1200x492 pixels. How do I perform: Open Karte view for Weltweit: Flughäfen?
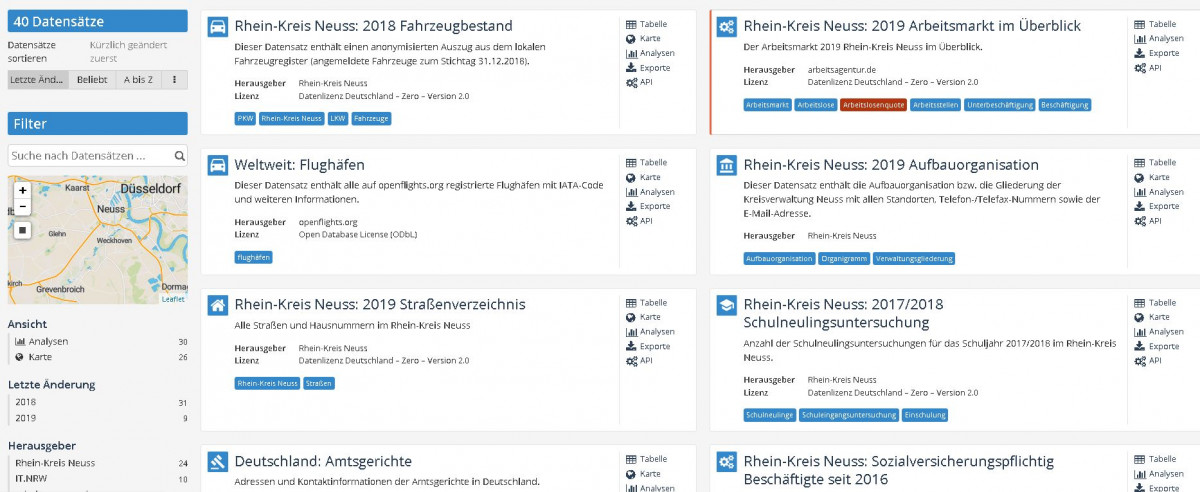tap(651, 177)
